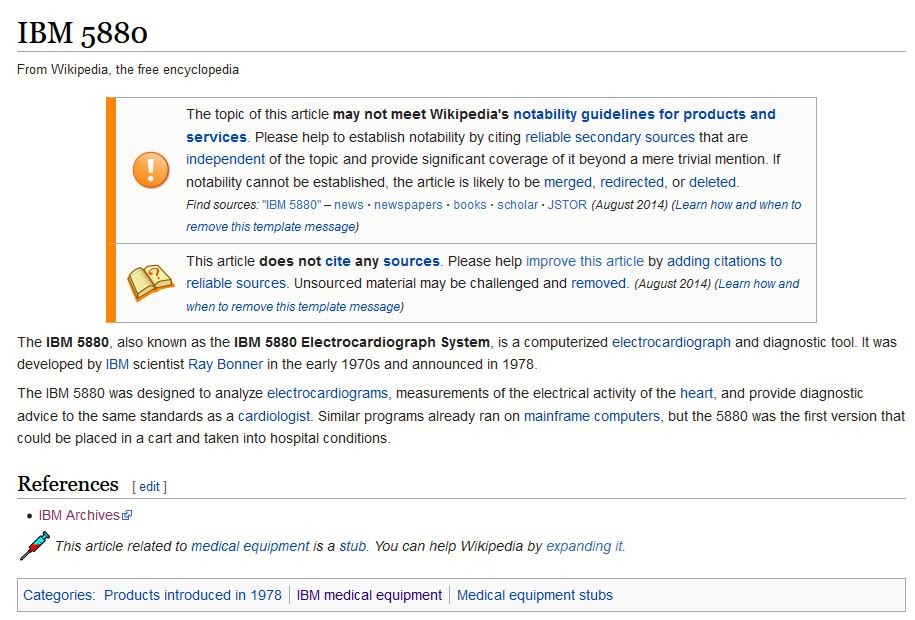Click the orange exclamation notability warning icon

151,170
